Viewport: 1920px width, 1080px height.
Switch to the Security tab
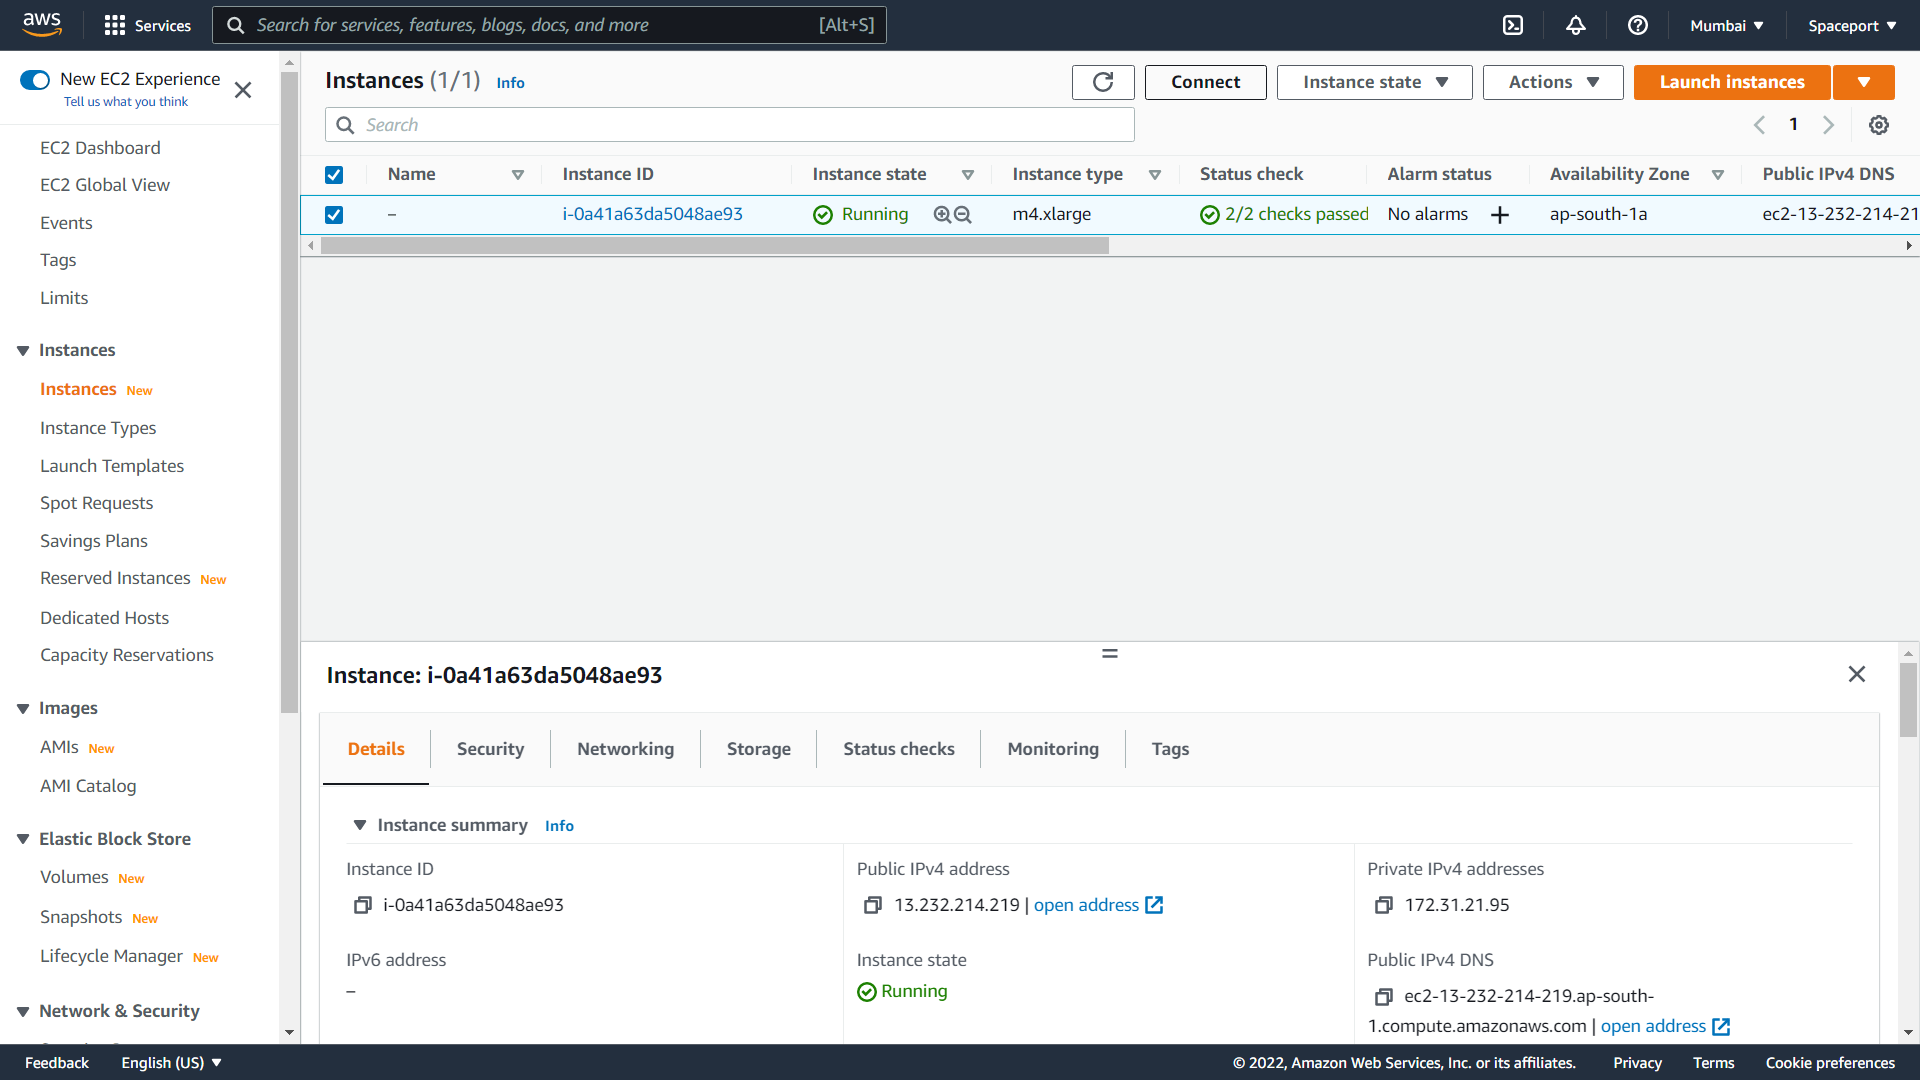pyautogui.click(x=490, y=749)
